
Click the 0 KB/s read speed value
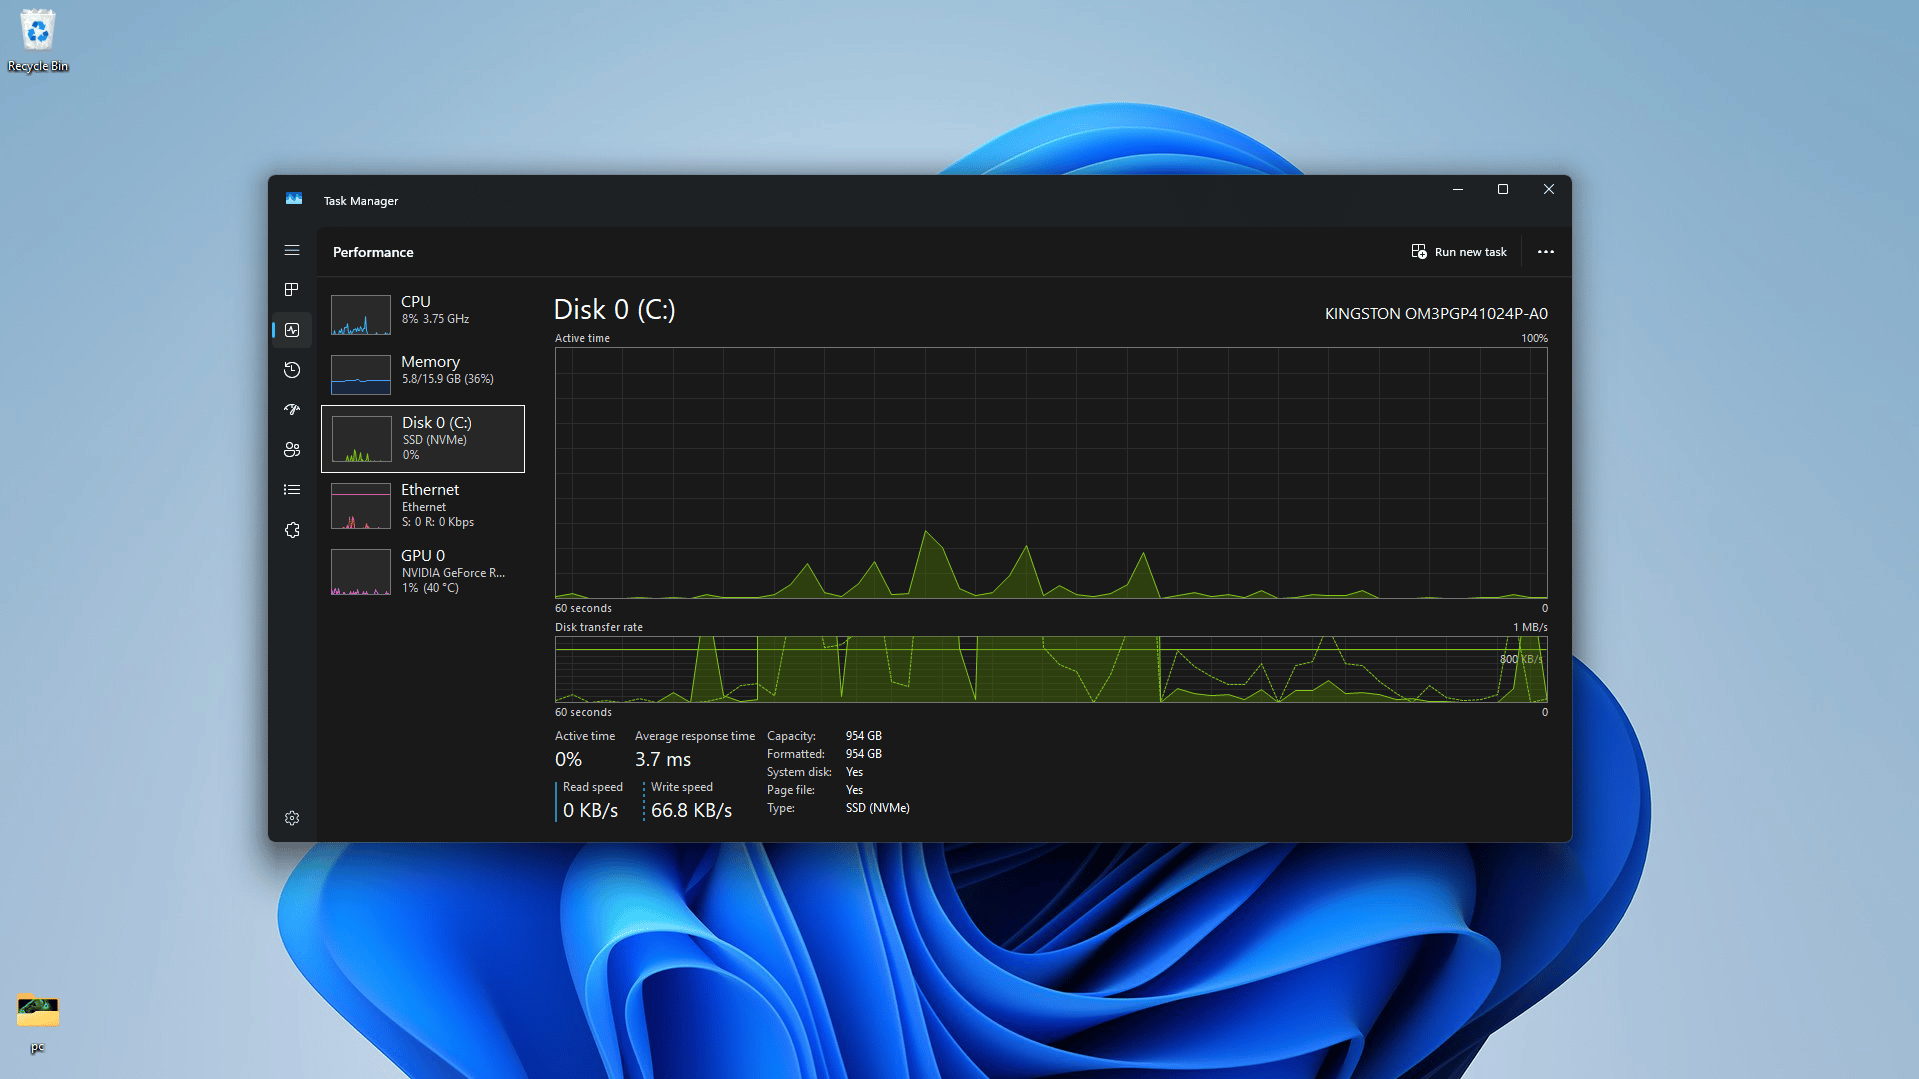pyautogui.click(x=590, y=811)
